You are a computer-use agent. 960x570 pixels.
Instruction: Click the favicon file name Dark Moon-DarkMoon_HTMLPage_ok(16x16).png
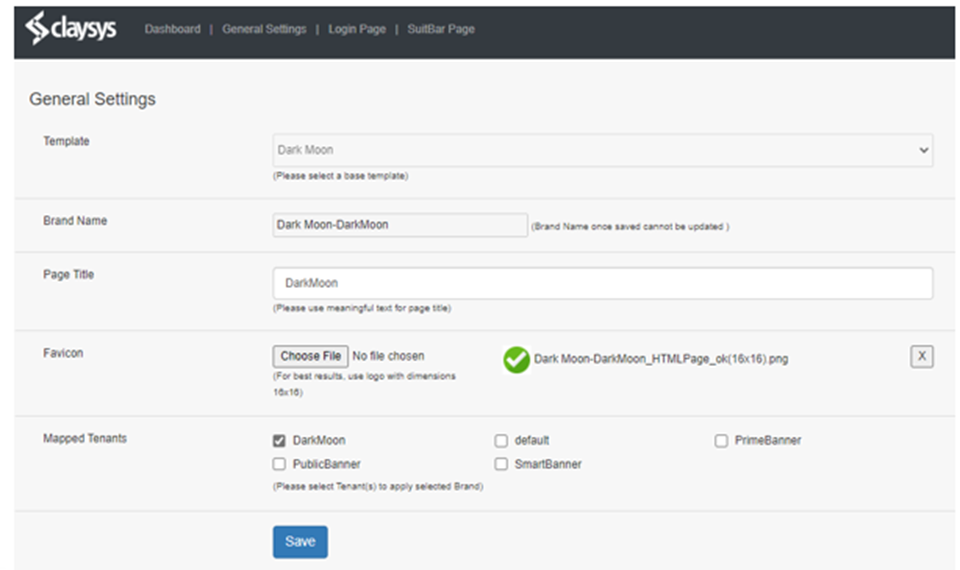click(x=661, y=359)
